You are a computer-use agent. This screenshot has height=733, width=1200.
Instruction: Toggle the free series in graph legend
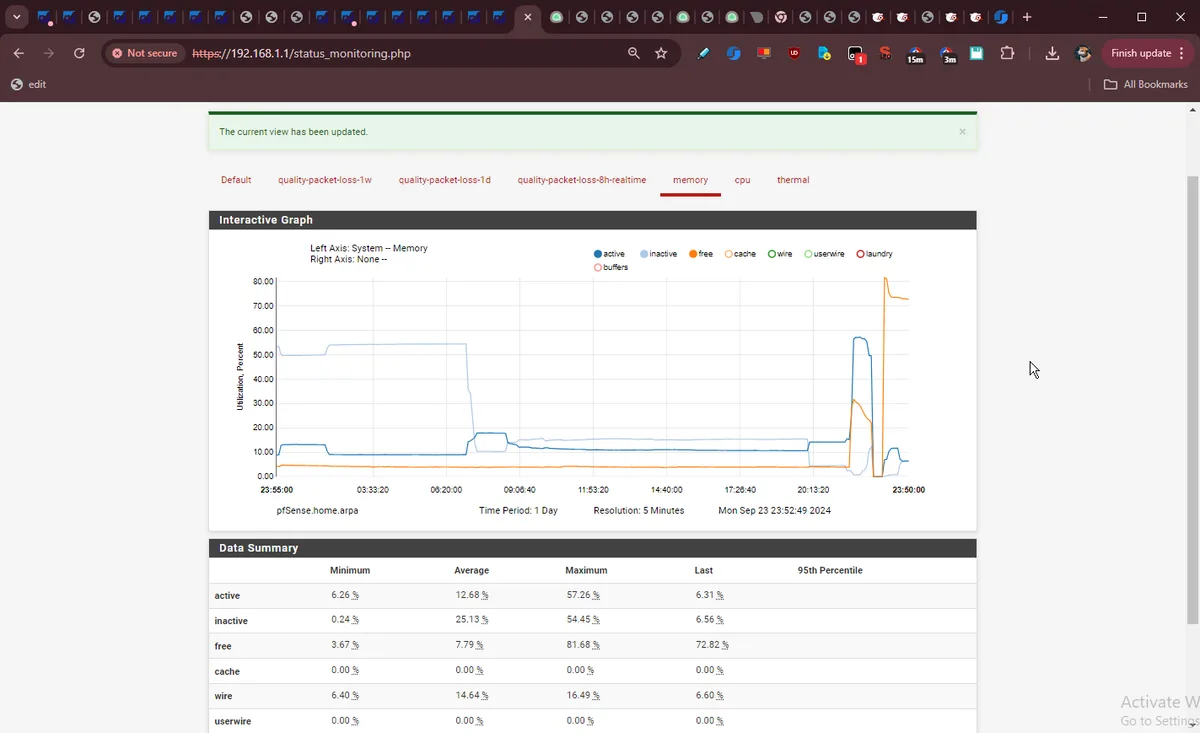(701, 254)
